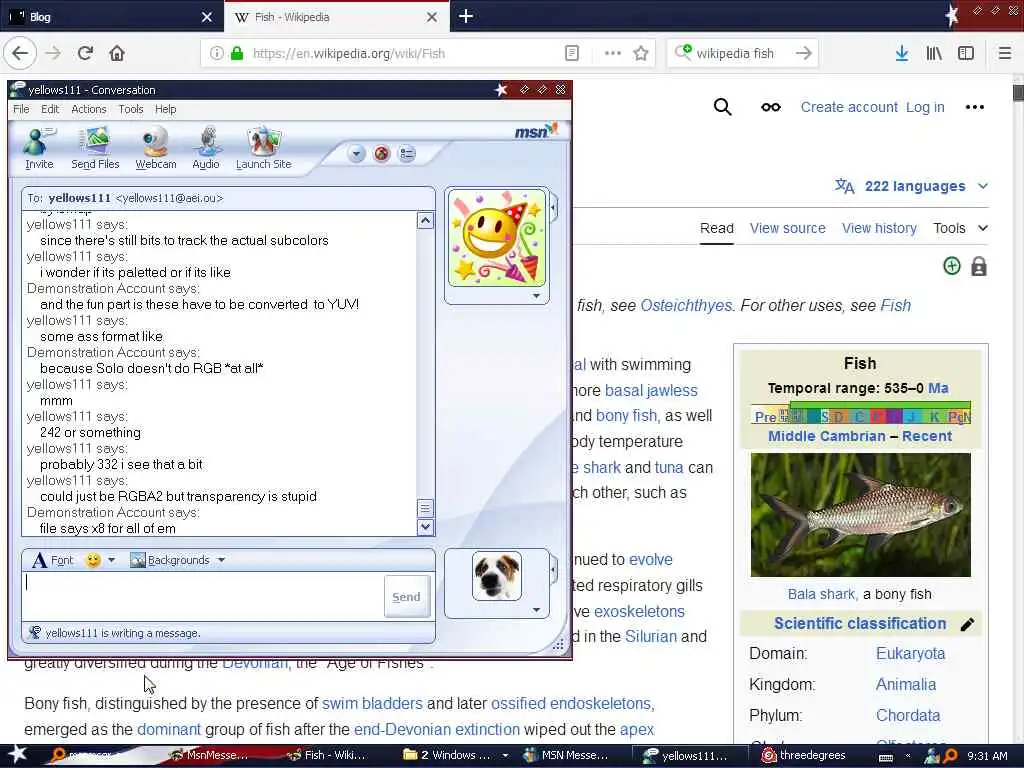Bookmark page with the star icon

(641, 54)
